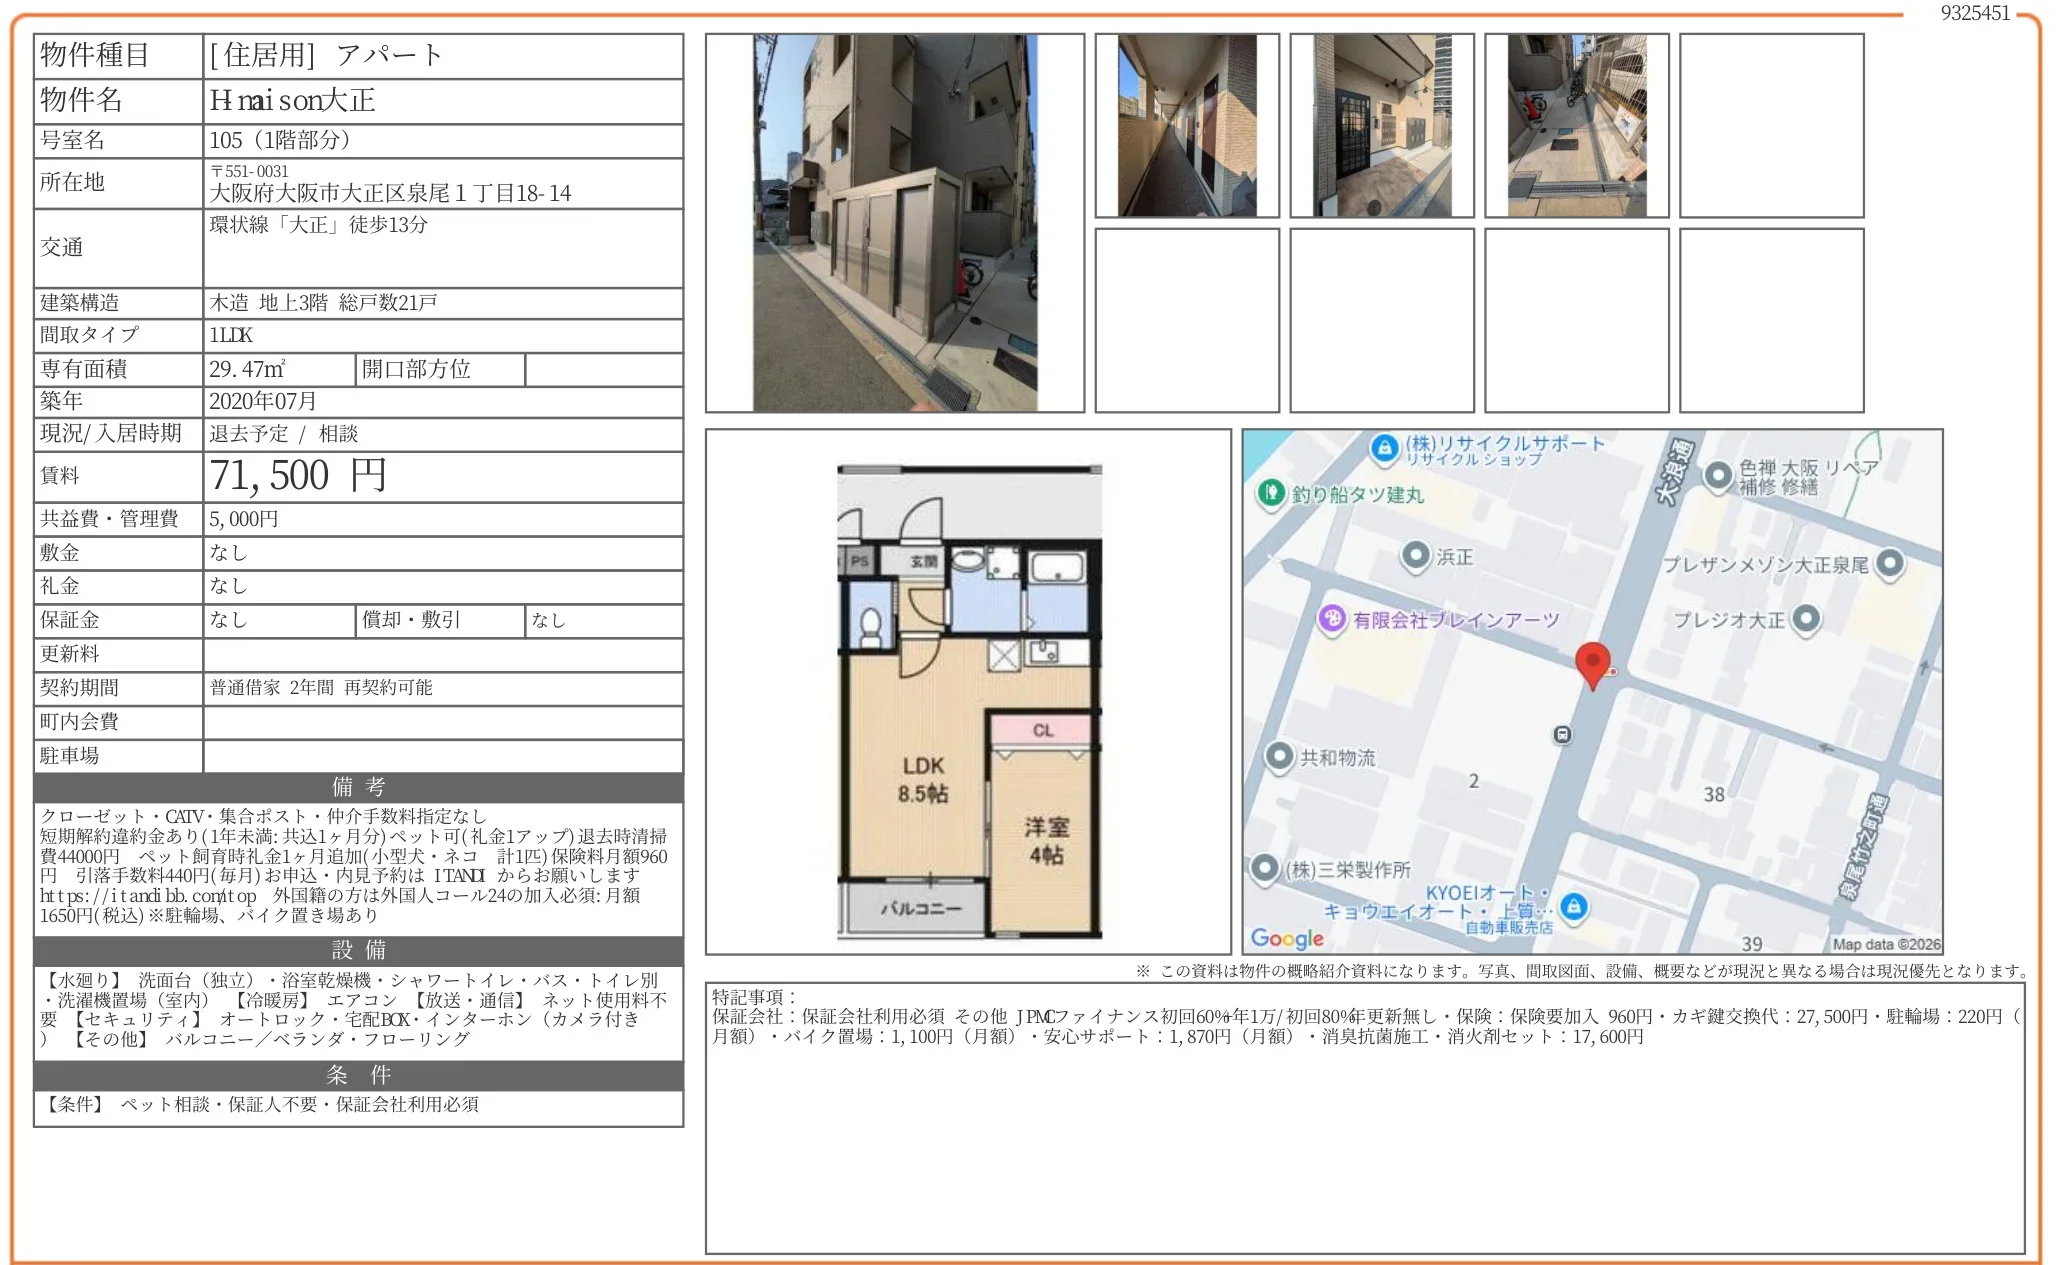Click the 有限会社ブレインアーツ purple marker
Image resolution: width=2056 pixels, height=1265 pixels.
1332,619
